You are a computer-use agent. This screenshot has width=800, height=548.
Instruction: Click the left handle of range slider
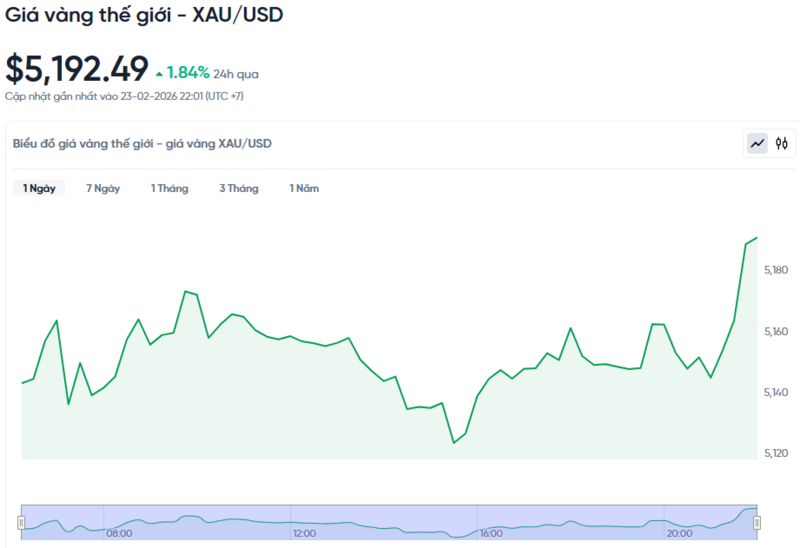coord(21,522)
